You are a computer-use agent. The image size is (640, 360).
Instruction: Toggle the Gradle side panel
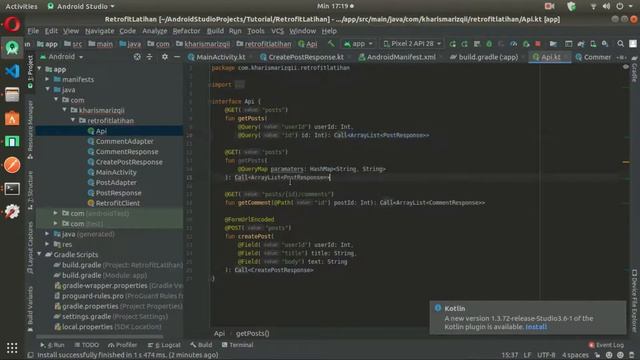click(x=634, y=69)
